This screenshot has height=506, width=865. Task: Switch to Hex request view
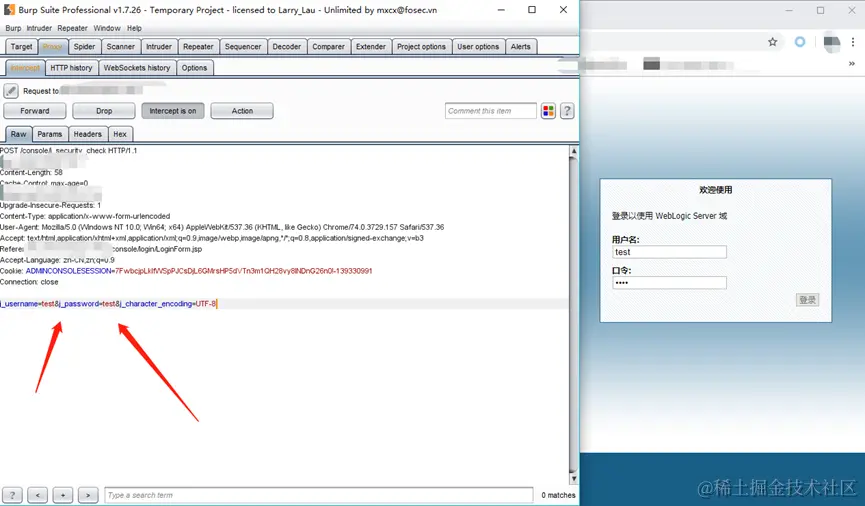pos(120,134)
